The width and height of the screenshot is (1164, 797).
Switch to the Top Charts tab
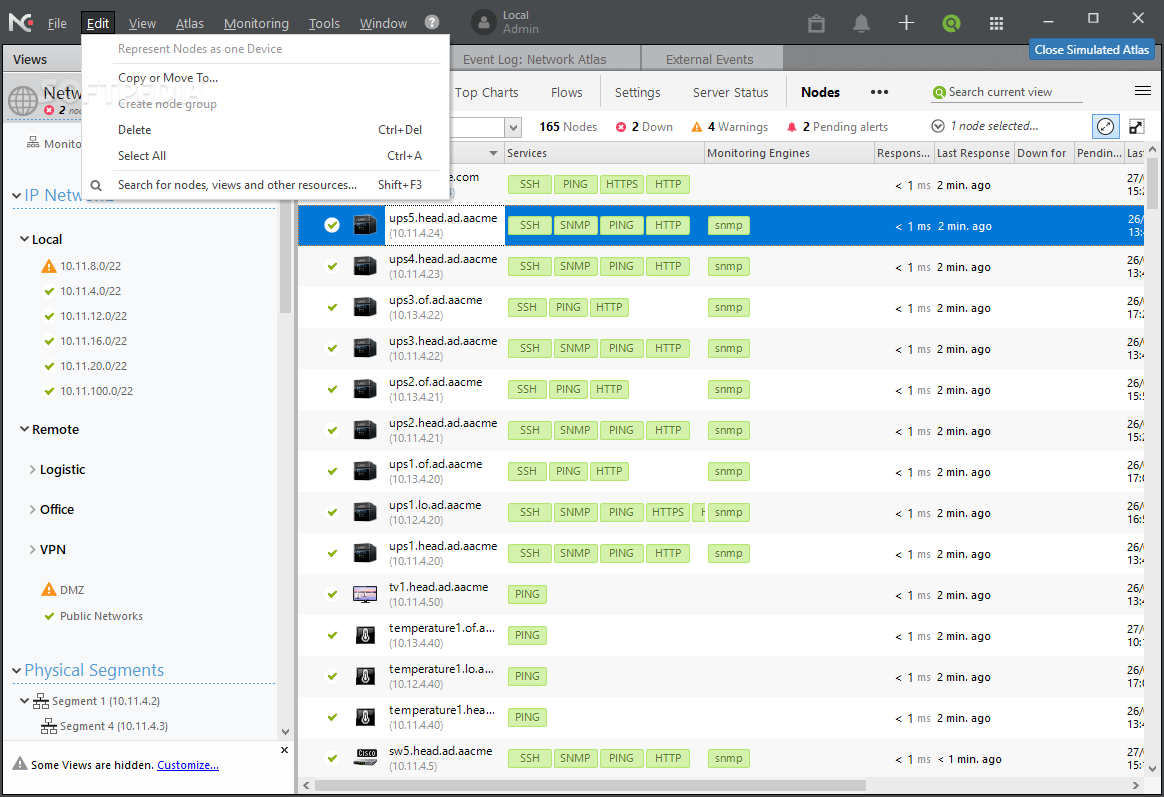(x=487, y=93)
